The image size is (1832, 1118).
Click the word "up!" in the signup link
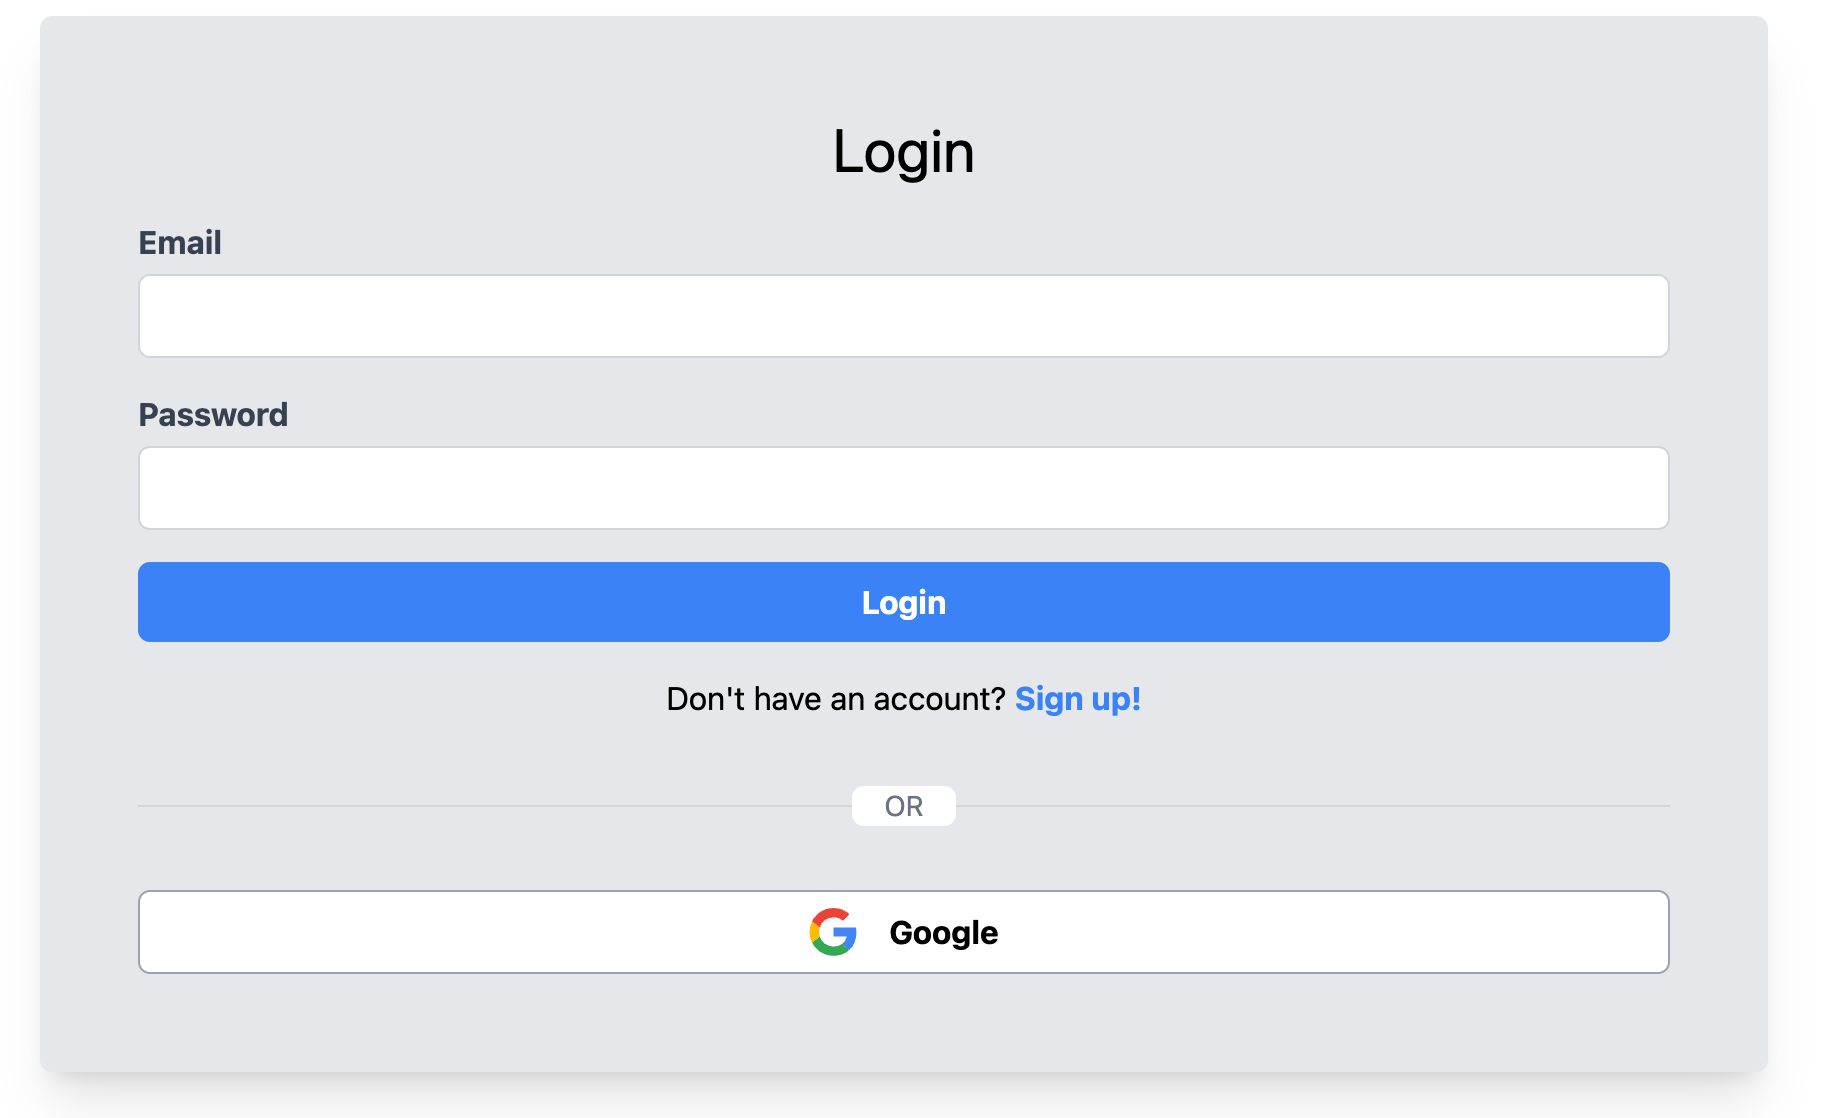(1116, 699)
